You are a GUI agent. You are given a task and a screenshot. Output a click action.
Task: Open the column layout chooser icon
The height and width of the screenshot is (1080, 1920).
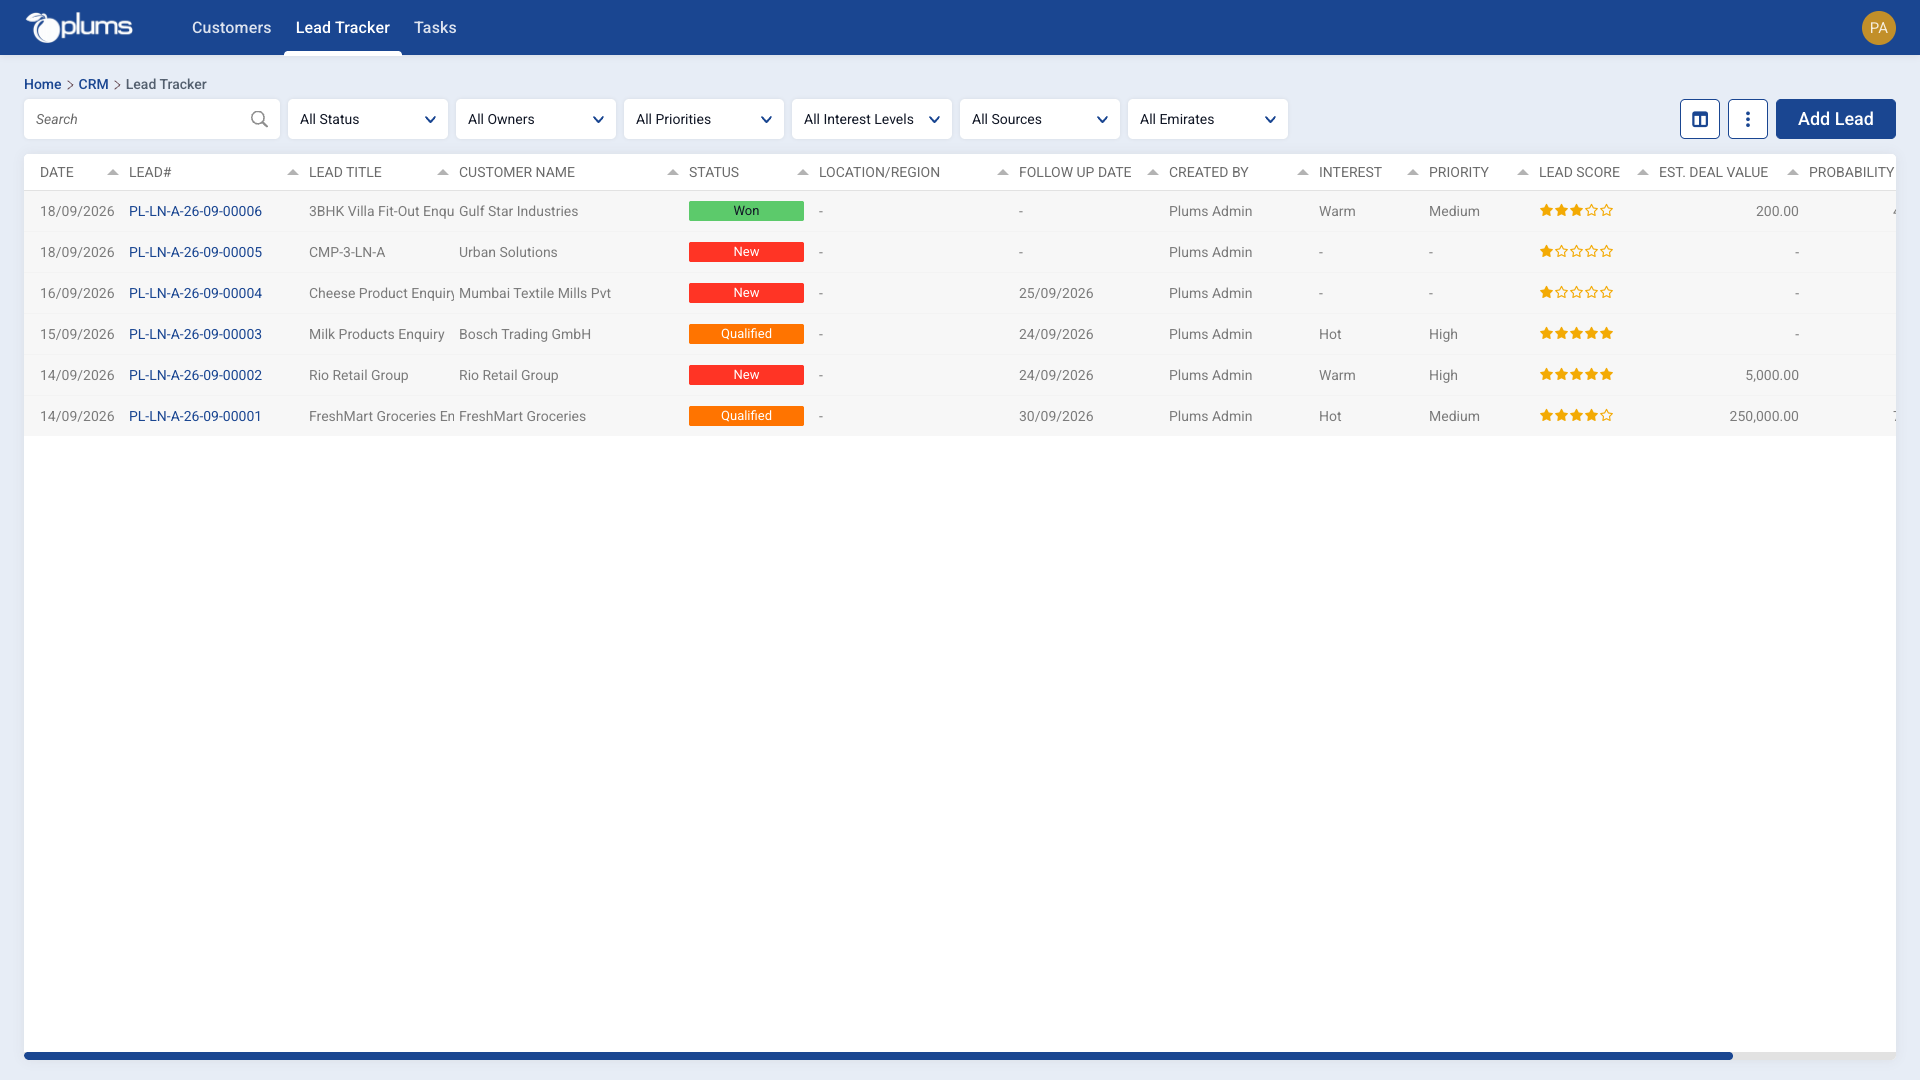click(1700, 119)
